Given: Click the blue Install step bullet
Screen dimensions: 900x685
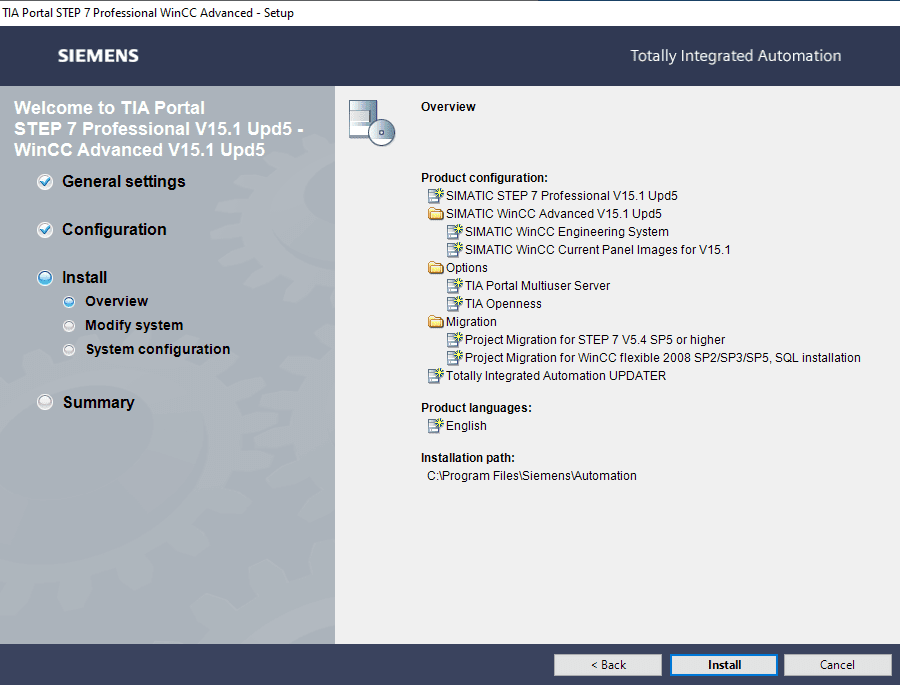Looking at the screenshot, I should [45, 278].
